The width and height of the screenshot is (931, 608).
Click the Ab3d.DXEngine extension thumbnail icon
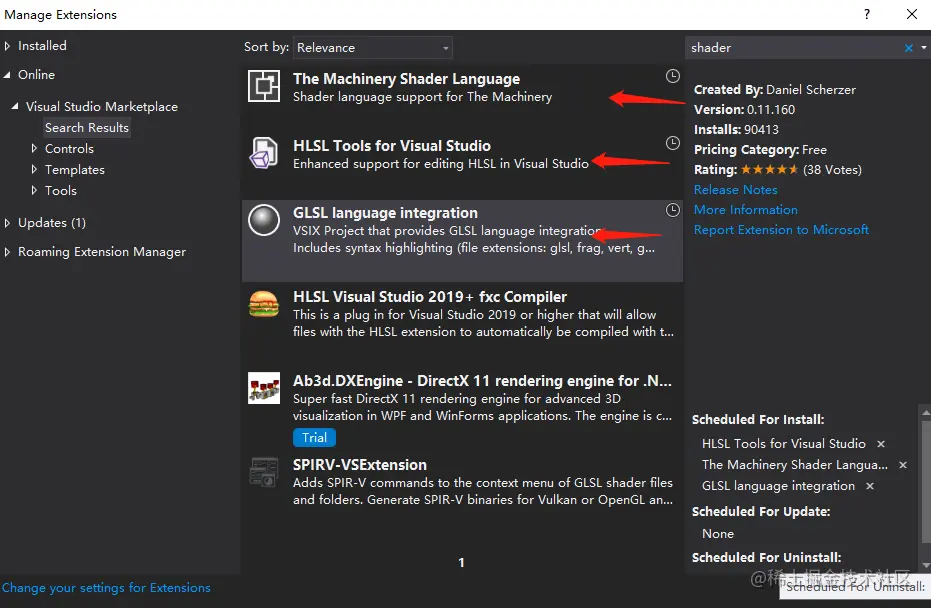click(264, 388)
